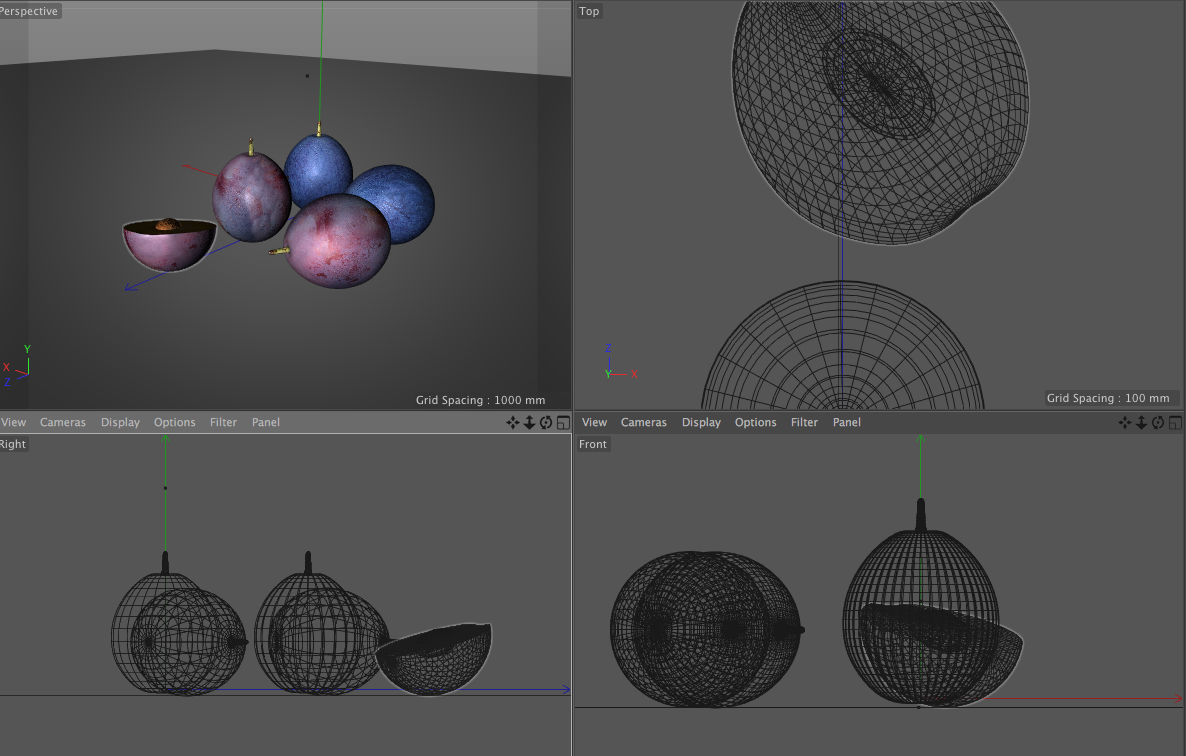Open the Filter menu in Front viewport

pos(804,423)
